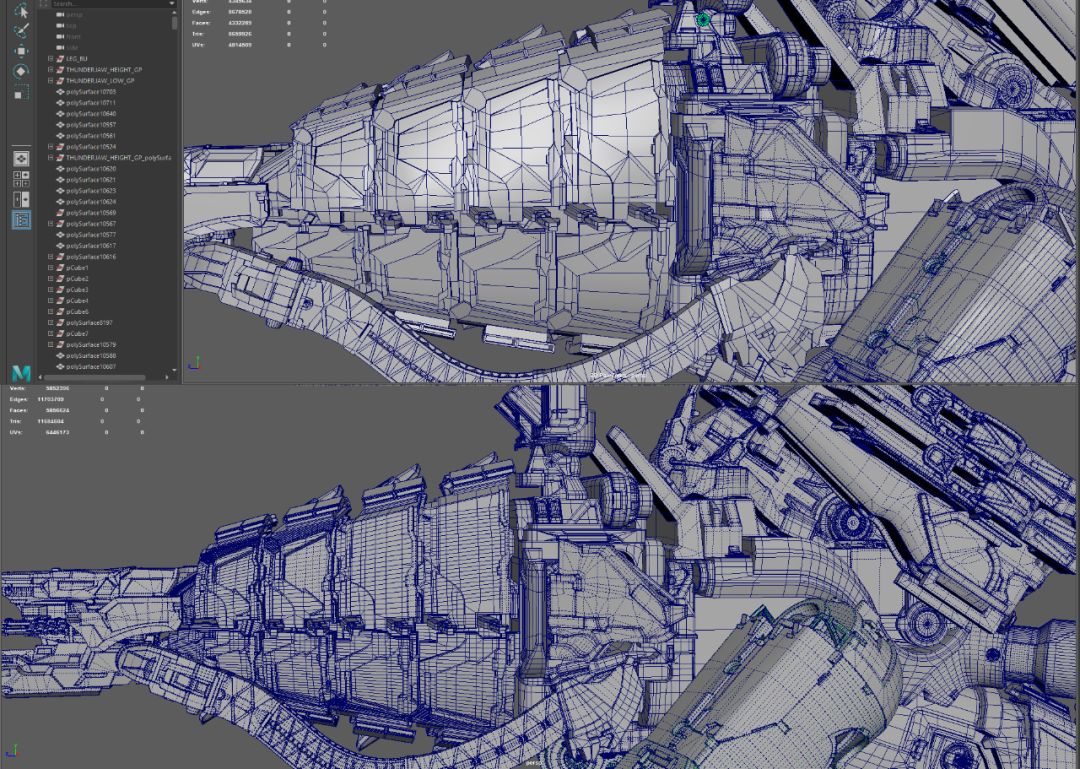This screenshot has height=769, width=1080.
Task: Choose the Paint Selection tool
Action: pyautogui.click(x=21, y=30)
